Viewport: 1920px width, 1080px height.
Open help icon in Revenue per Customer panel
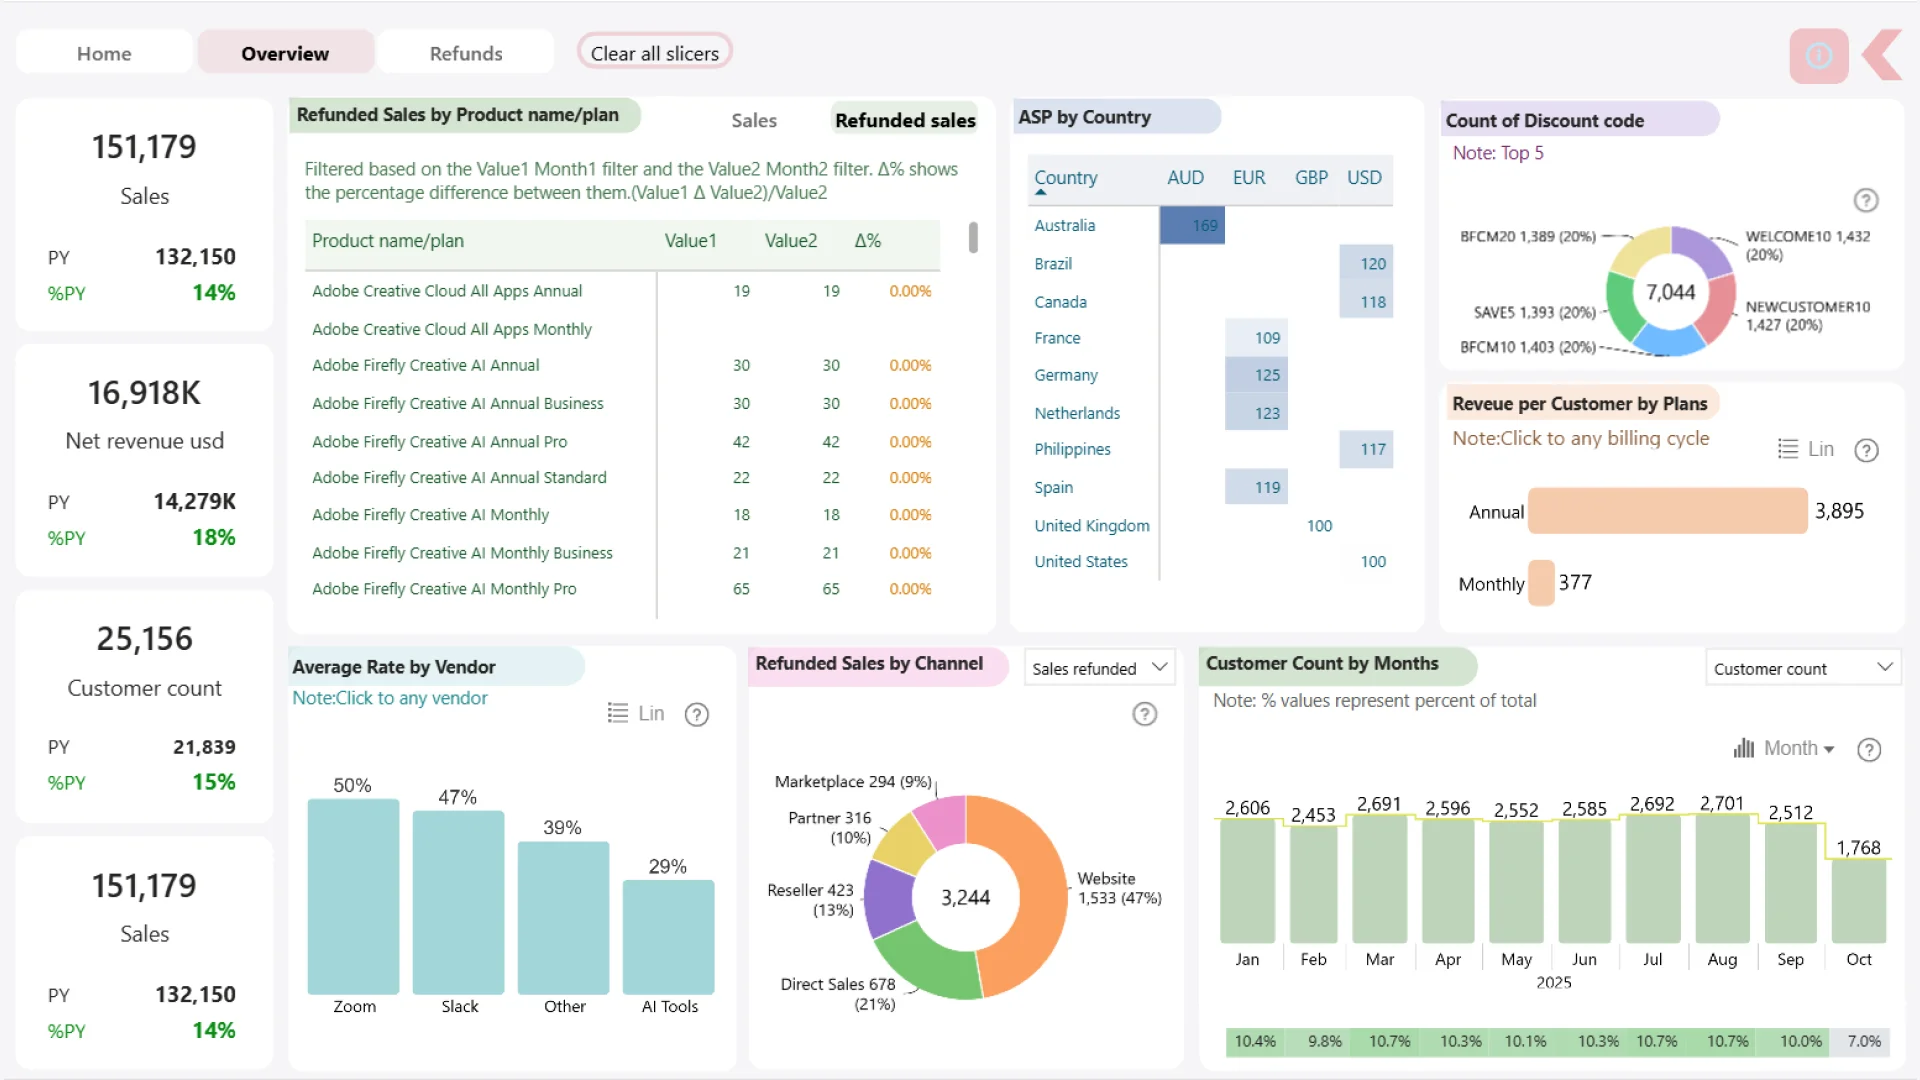click(1865, 451)
